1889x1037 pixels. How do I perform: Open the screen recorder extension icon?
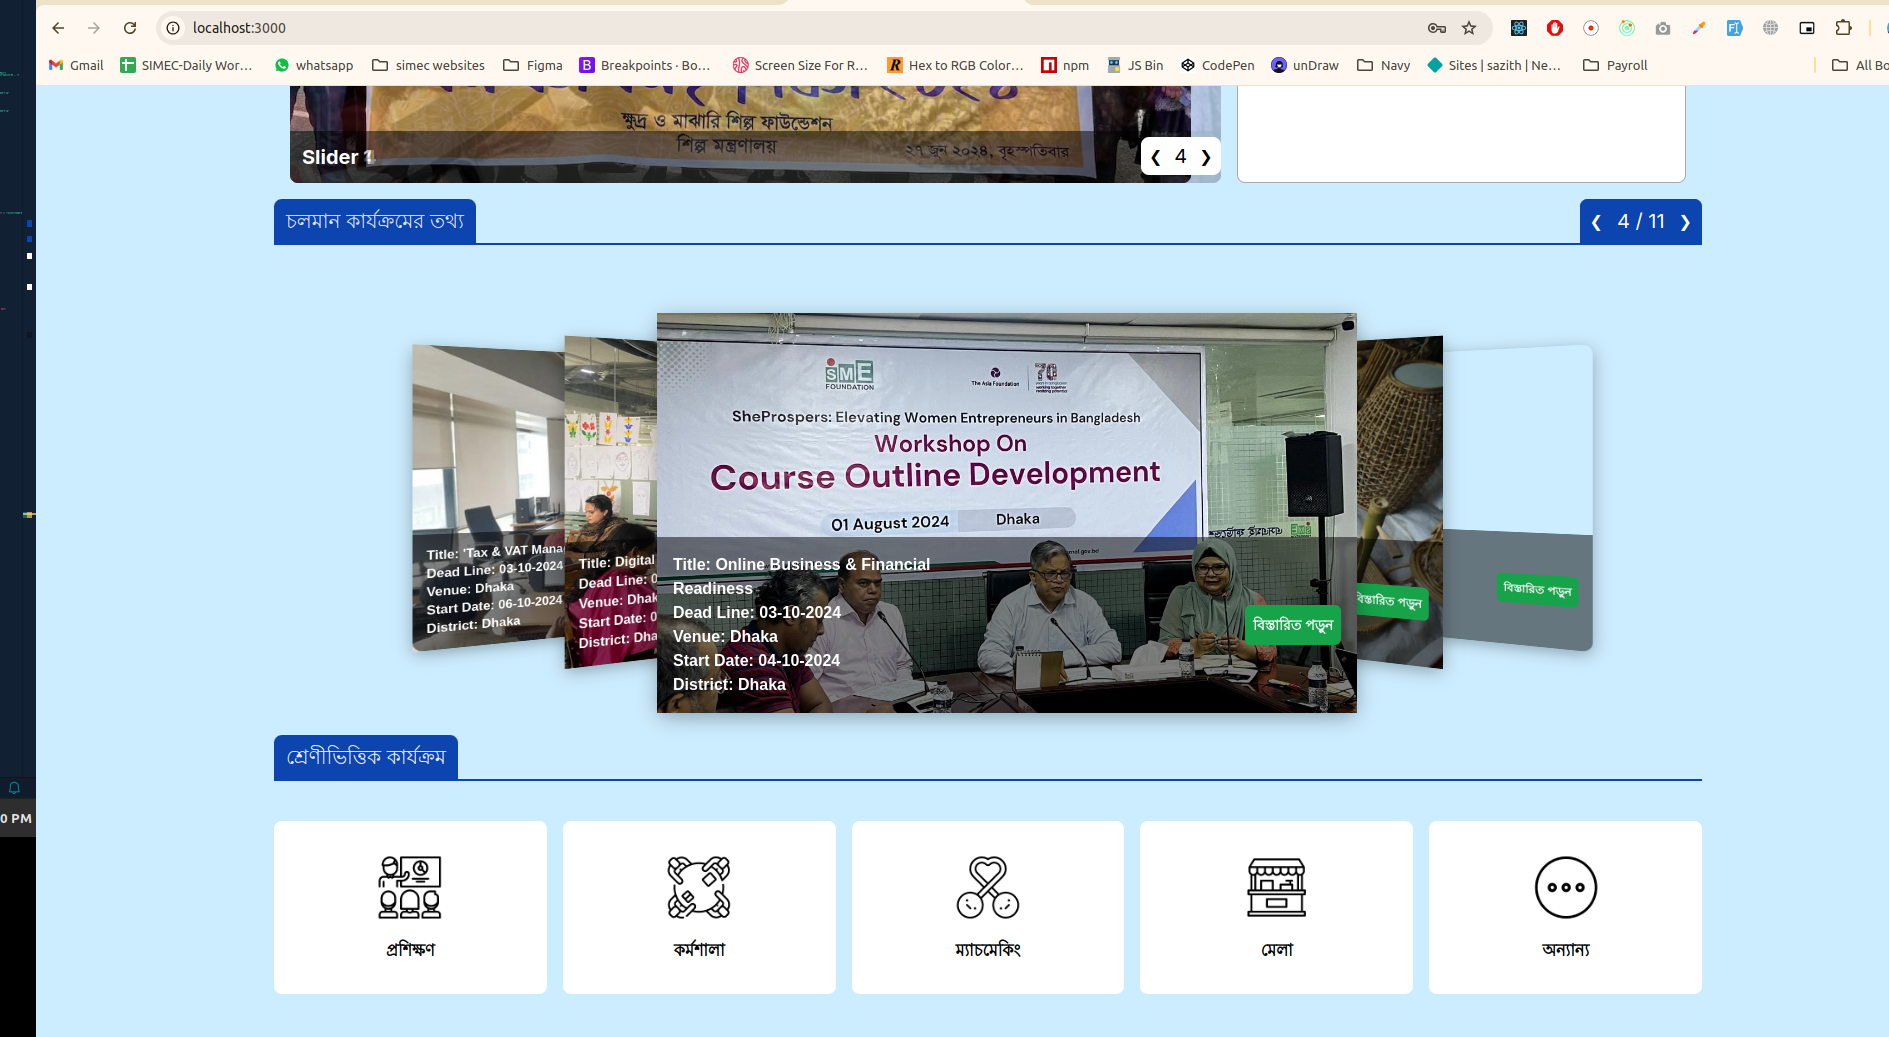tap(1591, 28)
